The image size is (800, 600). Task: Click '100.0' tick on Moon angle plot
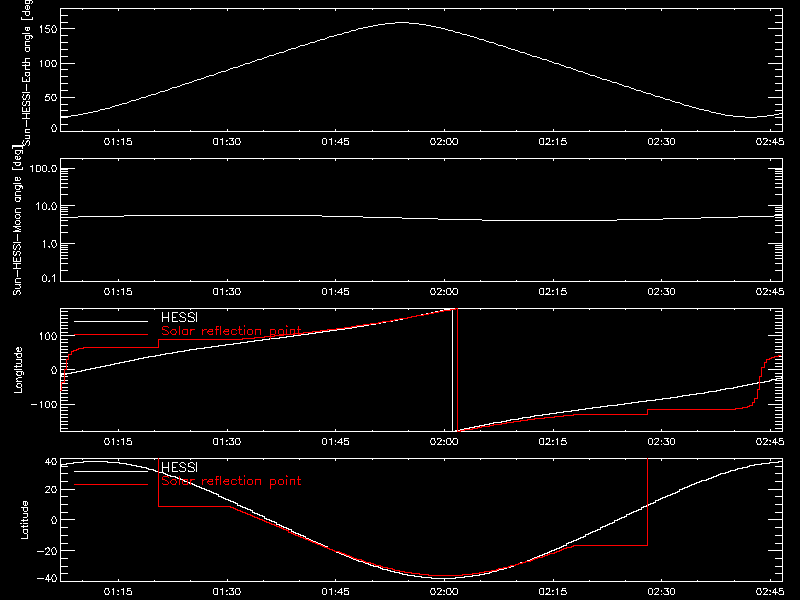43,169
